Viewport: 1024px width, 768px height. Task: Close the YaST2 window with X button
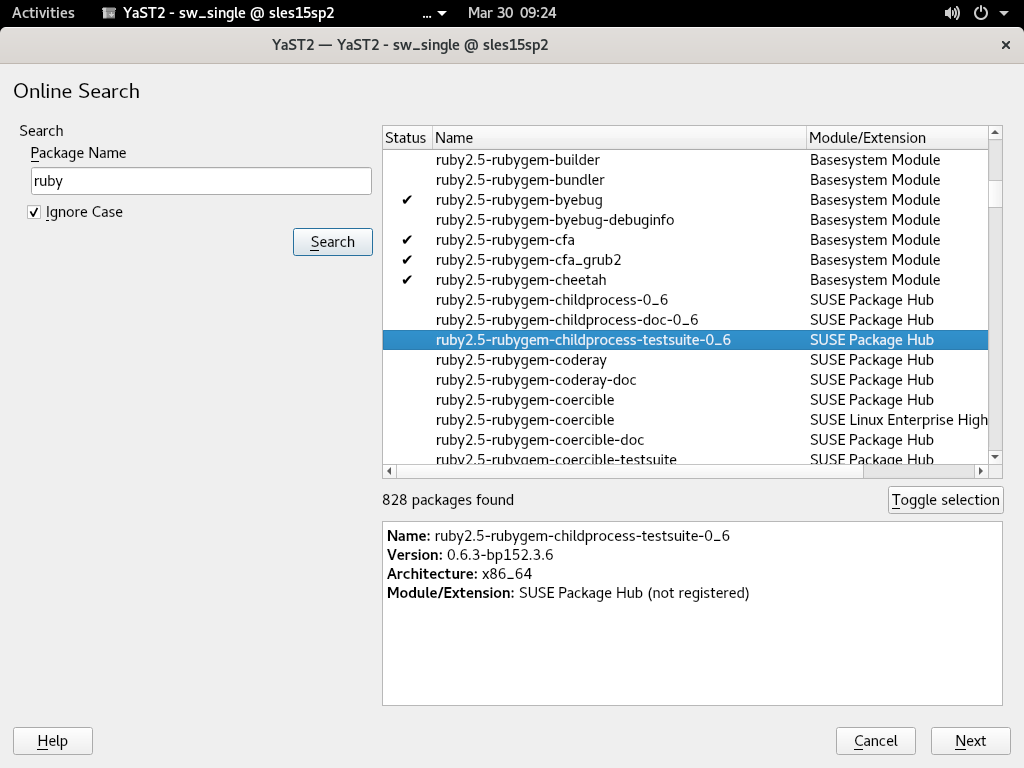coord(1005,45)
